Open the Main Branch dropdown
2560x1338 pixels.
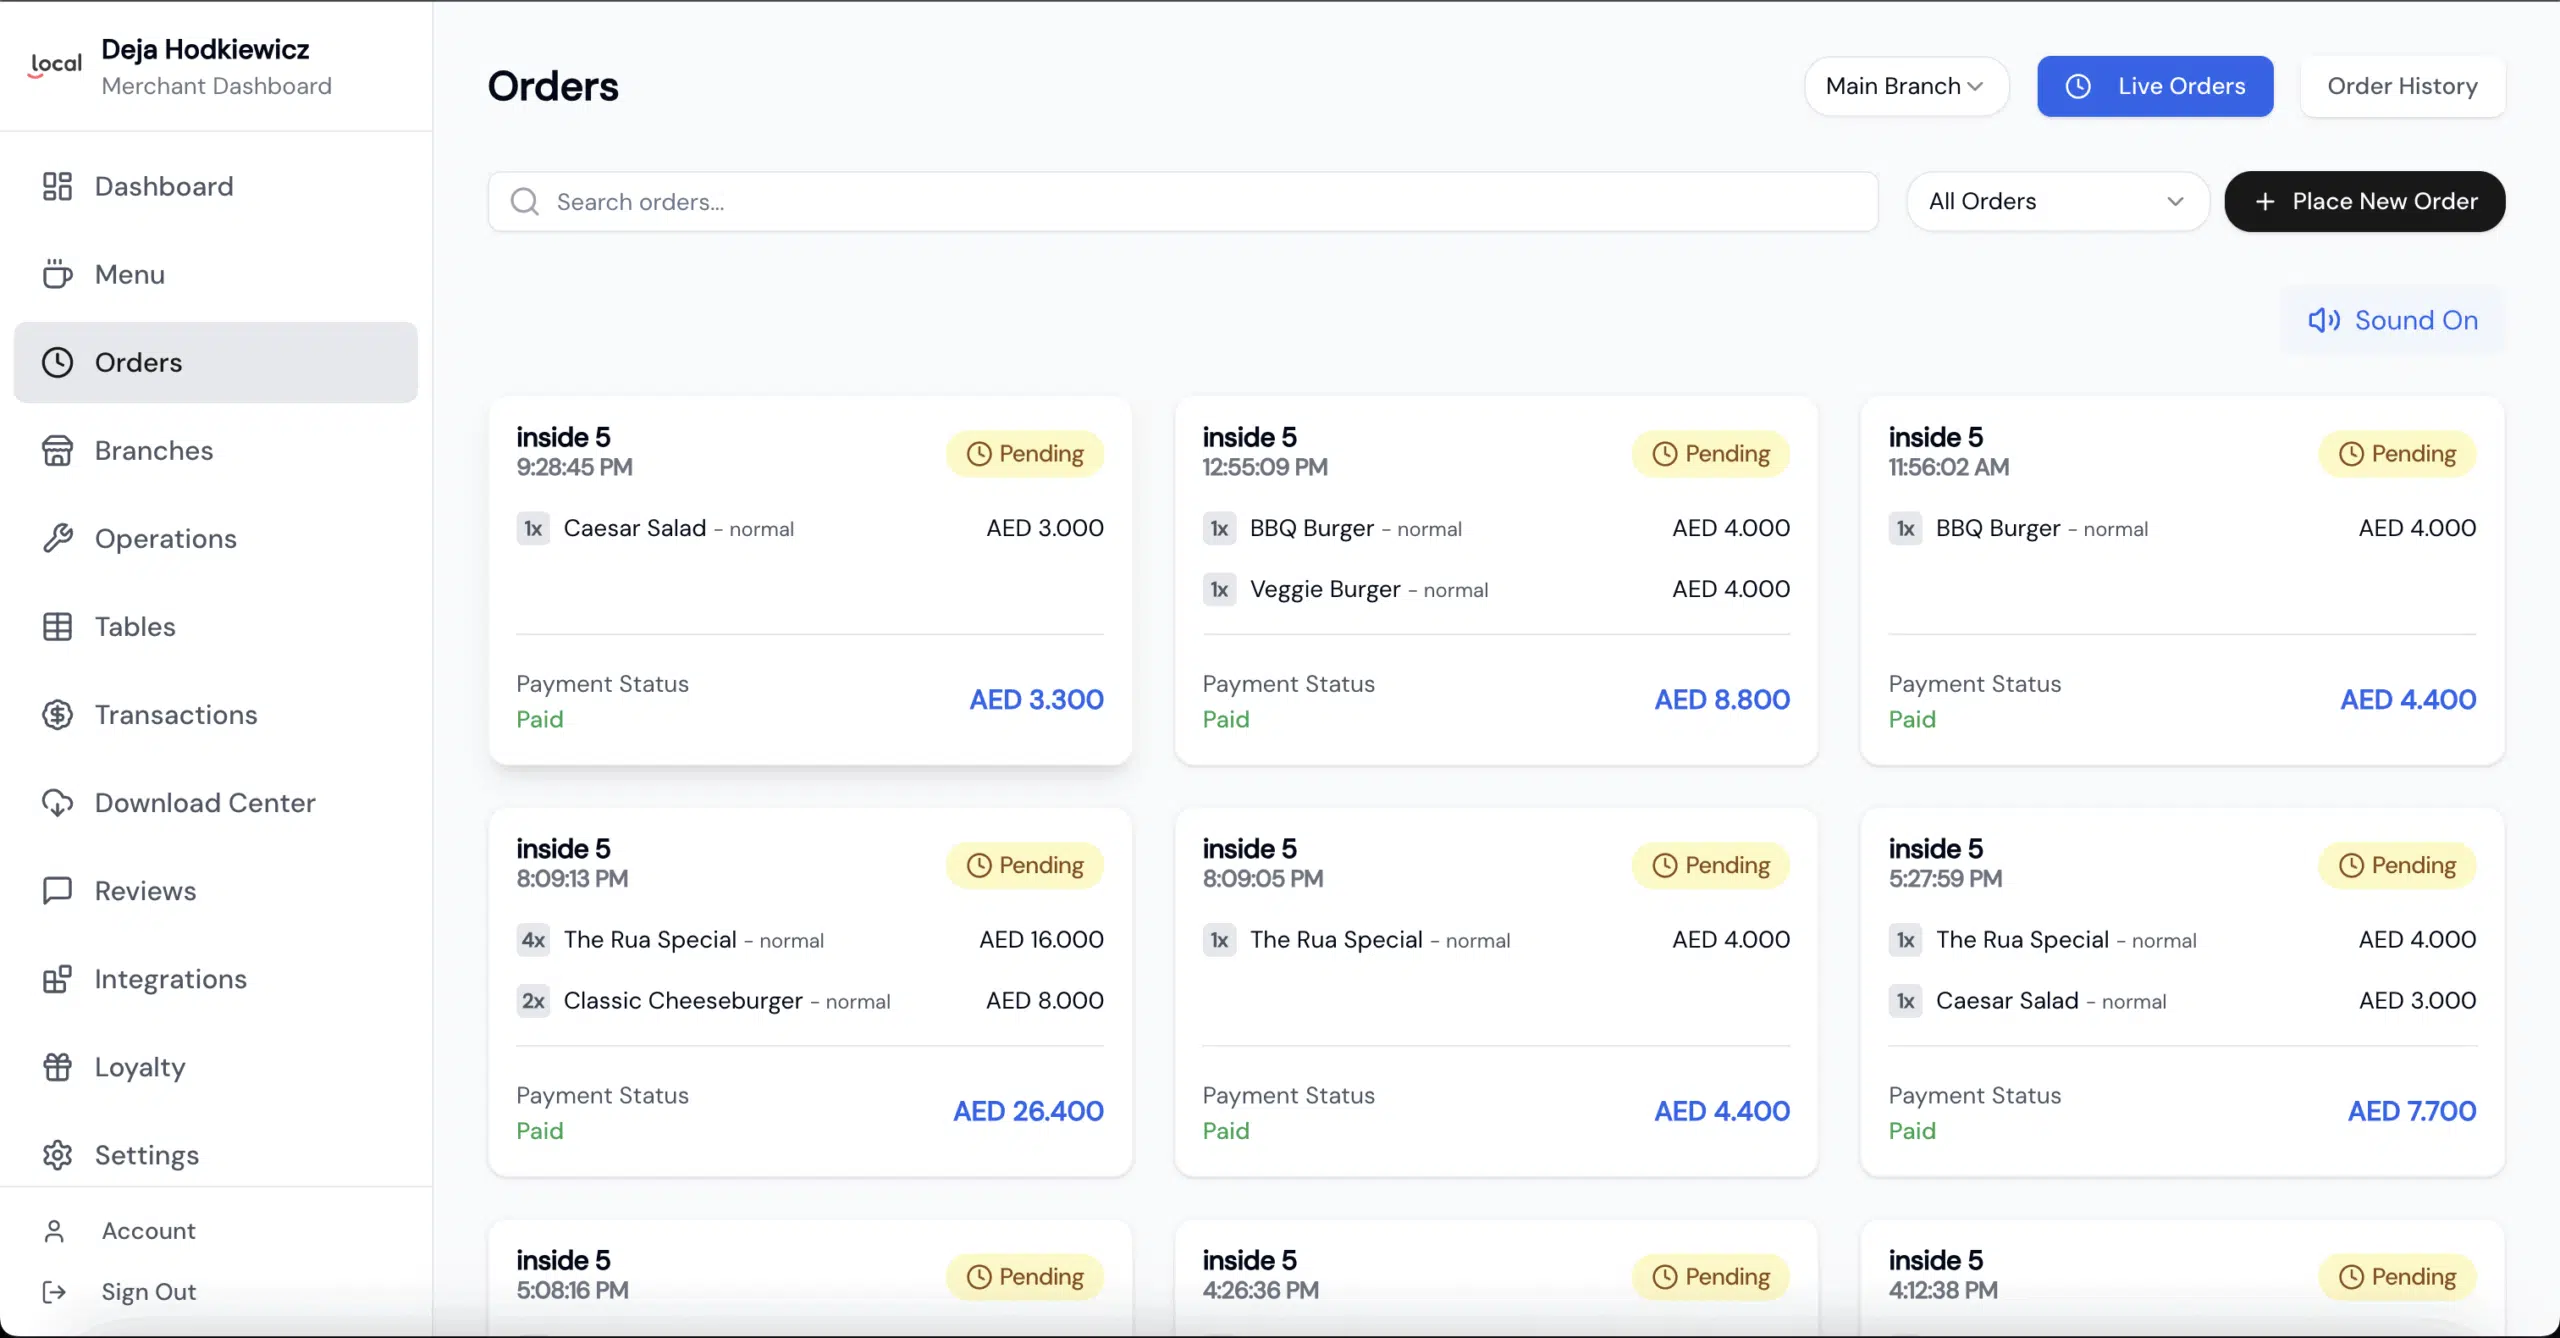pos(1906,86)
